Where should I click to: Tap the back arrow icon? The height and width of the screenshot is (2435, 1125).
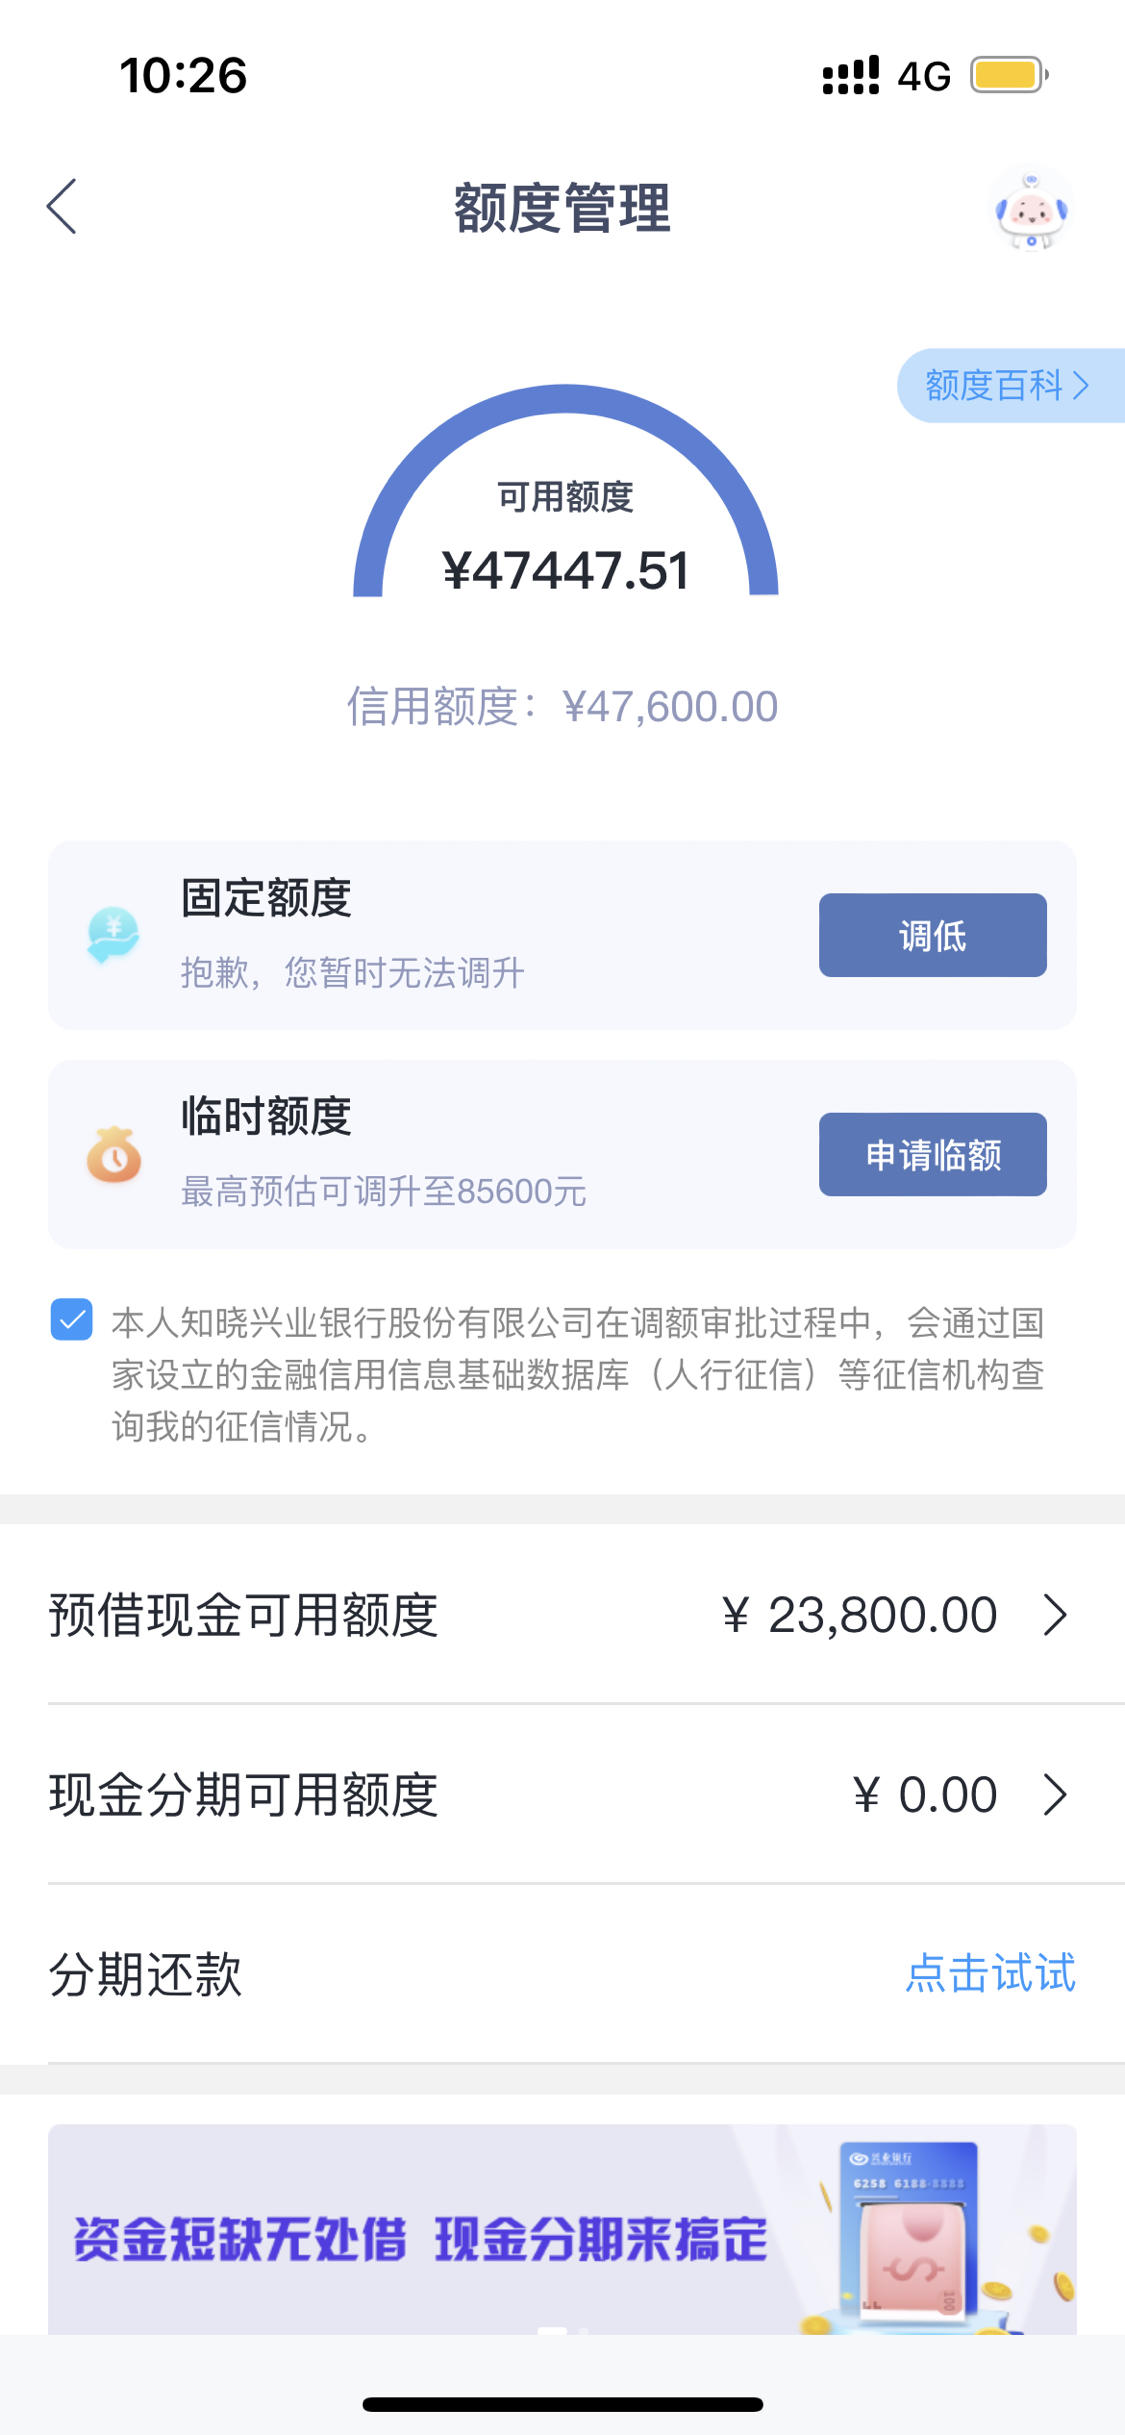(x=62, y=207)
